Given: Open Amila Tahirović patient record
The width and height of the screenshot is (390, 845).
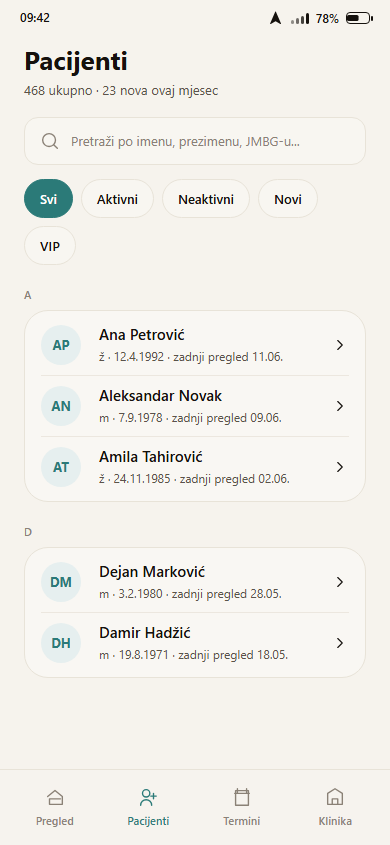Looking at the screenshot, I should (x=195, y=467).
